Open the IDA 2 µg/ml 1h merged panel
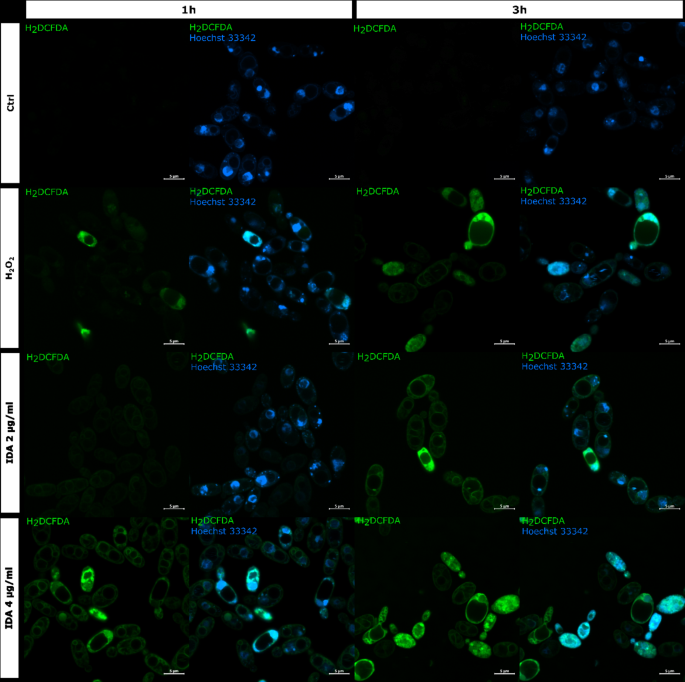Viewport: 685px width, 682px height. tap(271, 433)
